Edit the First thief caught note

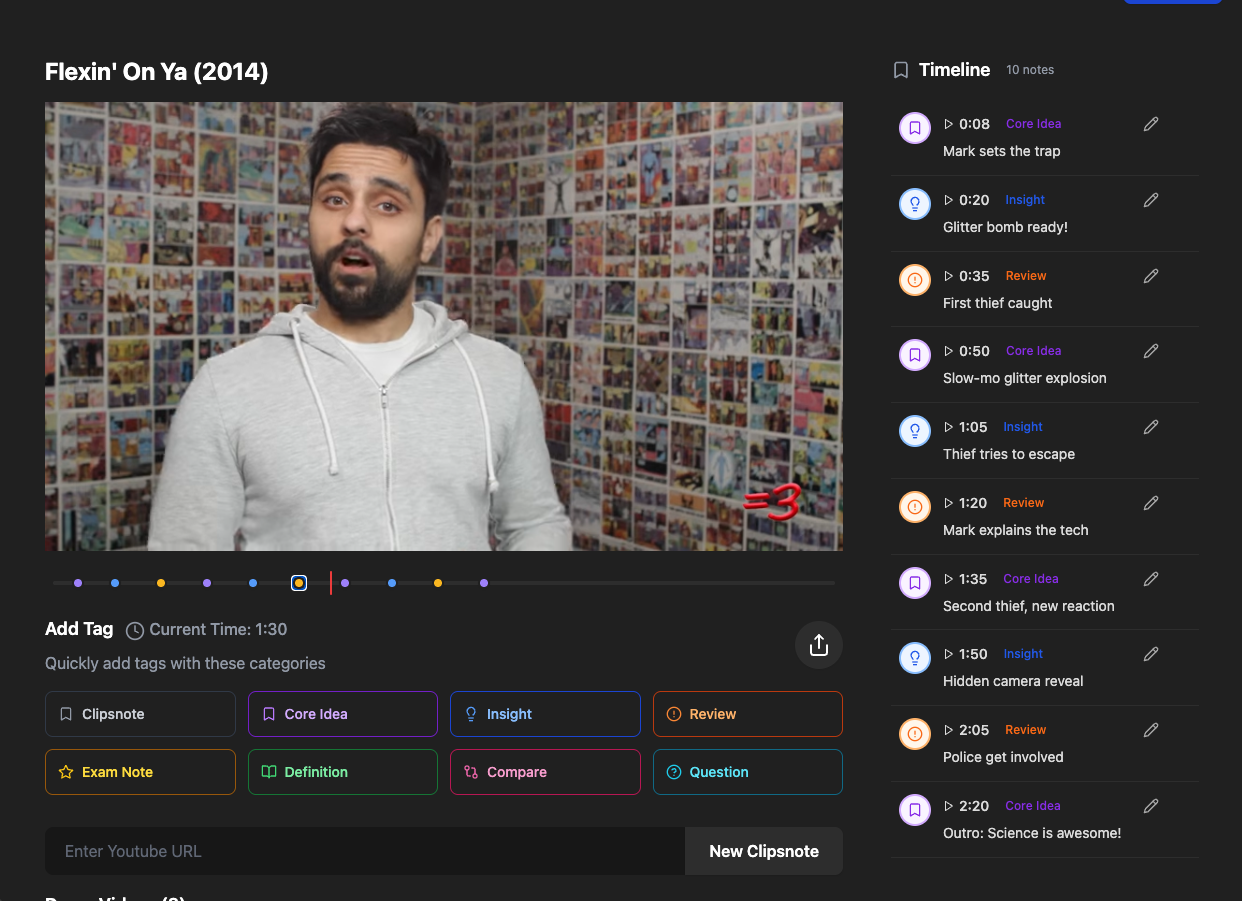(1151, 276)
